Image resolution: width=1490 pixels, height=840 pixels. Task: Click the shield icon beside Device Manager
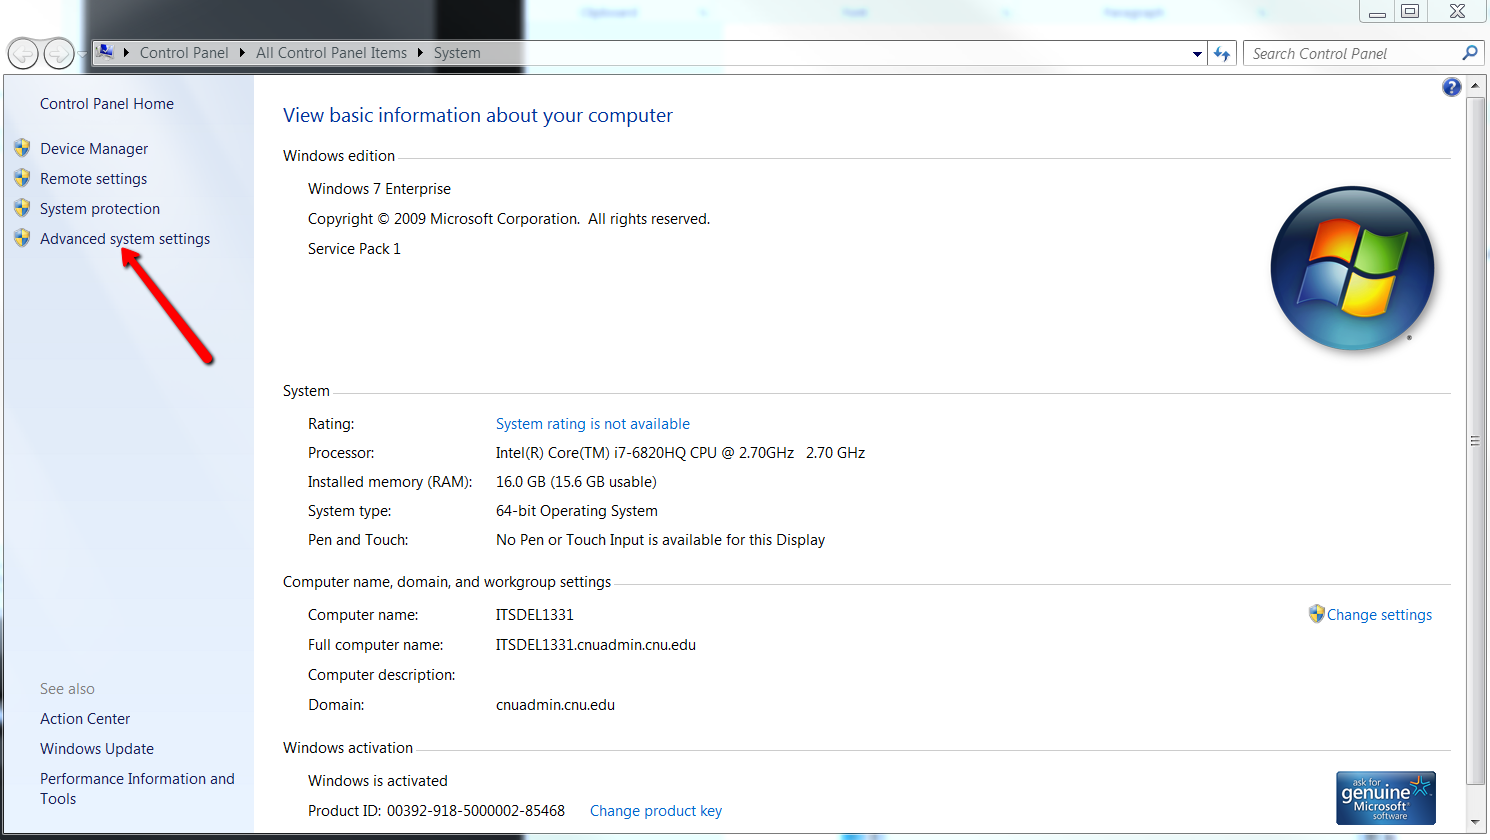22,148
